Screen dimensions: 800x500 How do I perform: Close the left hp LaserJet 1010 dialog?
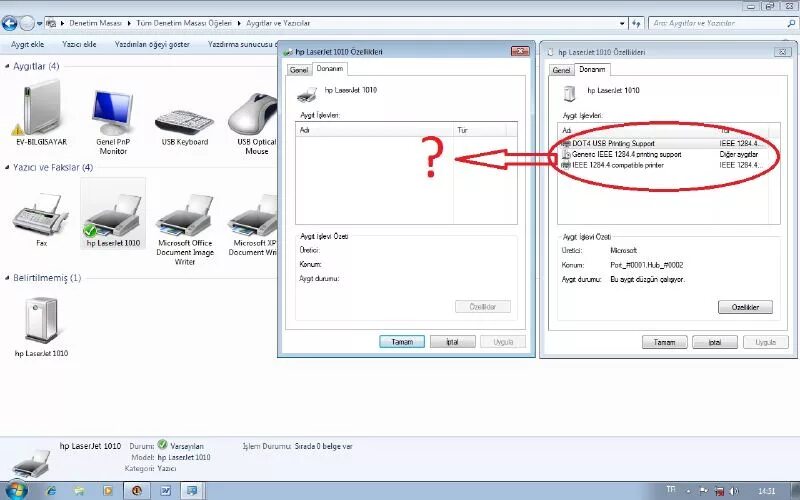(520, 51)
